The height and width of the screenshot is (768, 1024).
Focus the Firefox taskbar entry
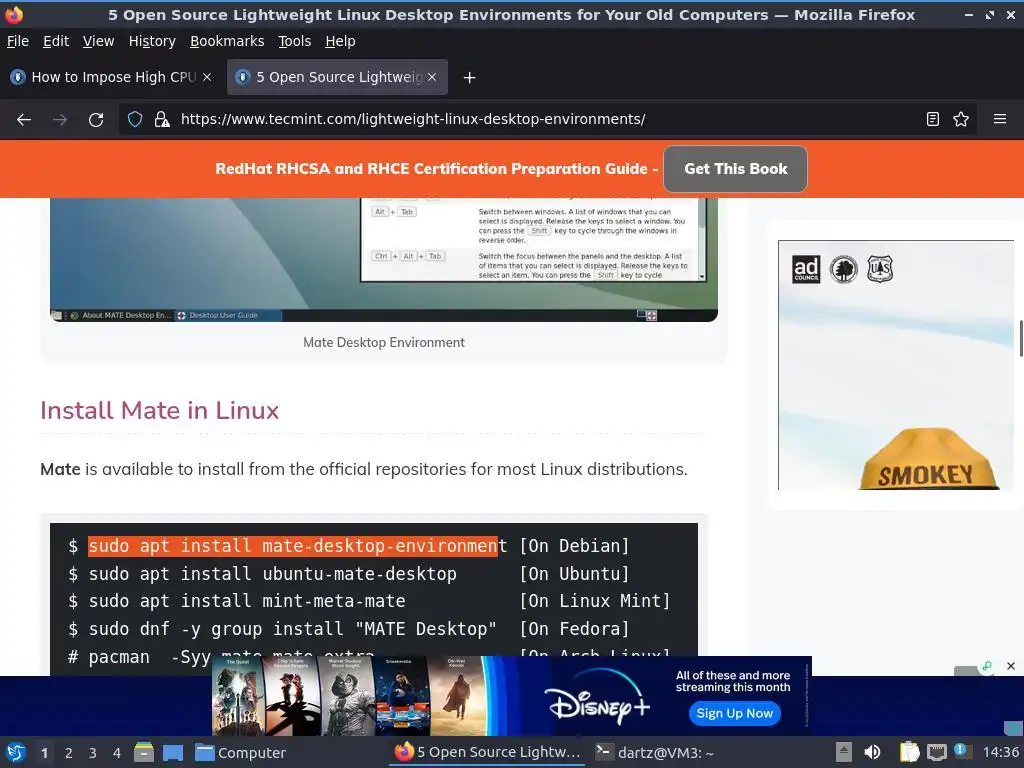coord(487,752)
